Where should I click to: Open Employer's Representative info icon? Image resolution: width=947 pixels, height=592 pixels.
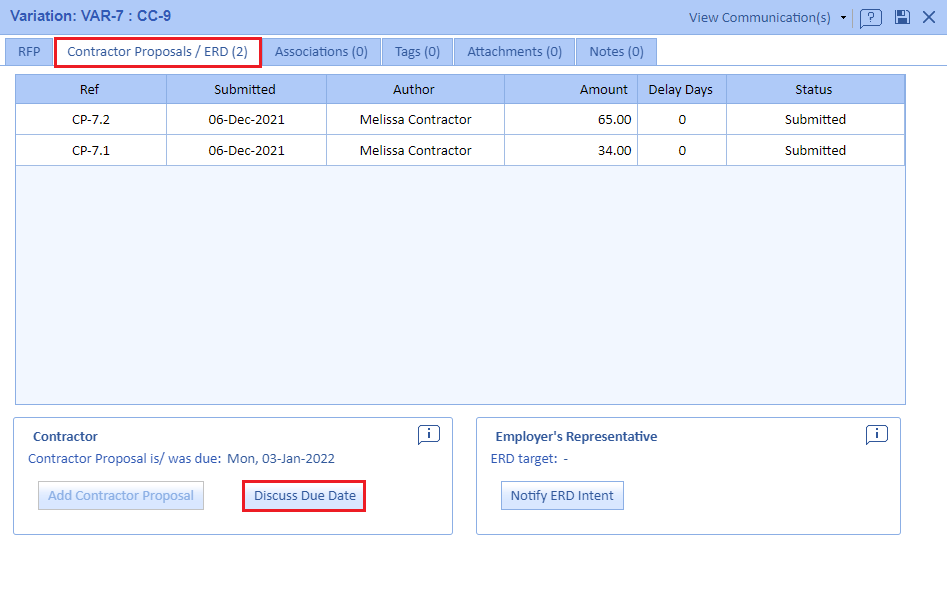(x=876, y=434)
